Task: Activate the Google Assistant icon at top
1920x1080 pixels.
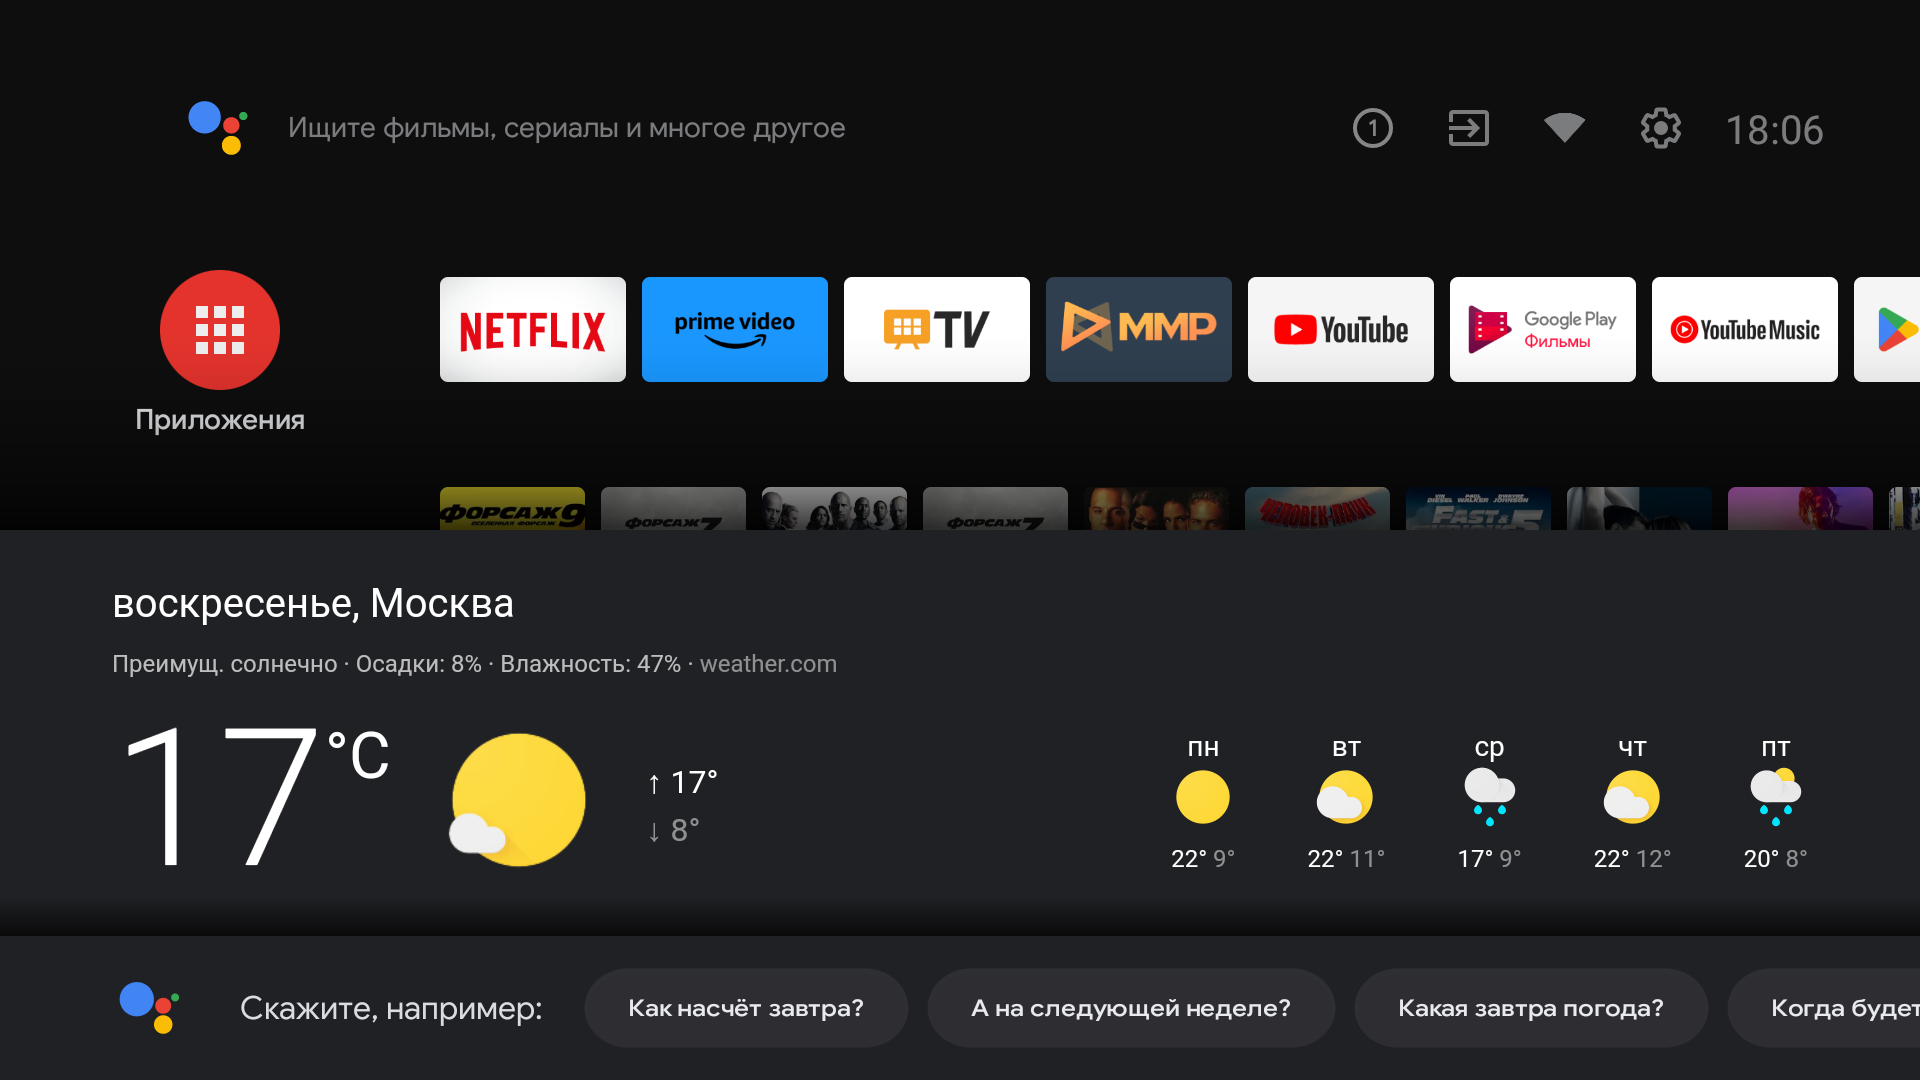Action: [218, 128]
